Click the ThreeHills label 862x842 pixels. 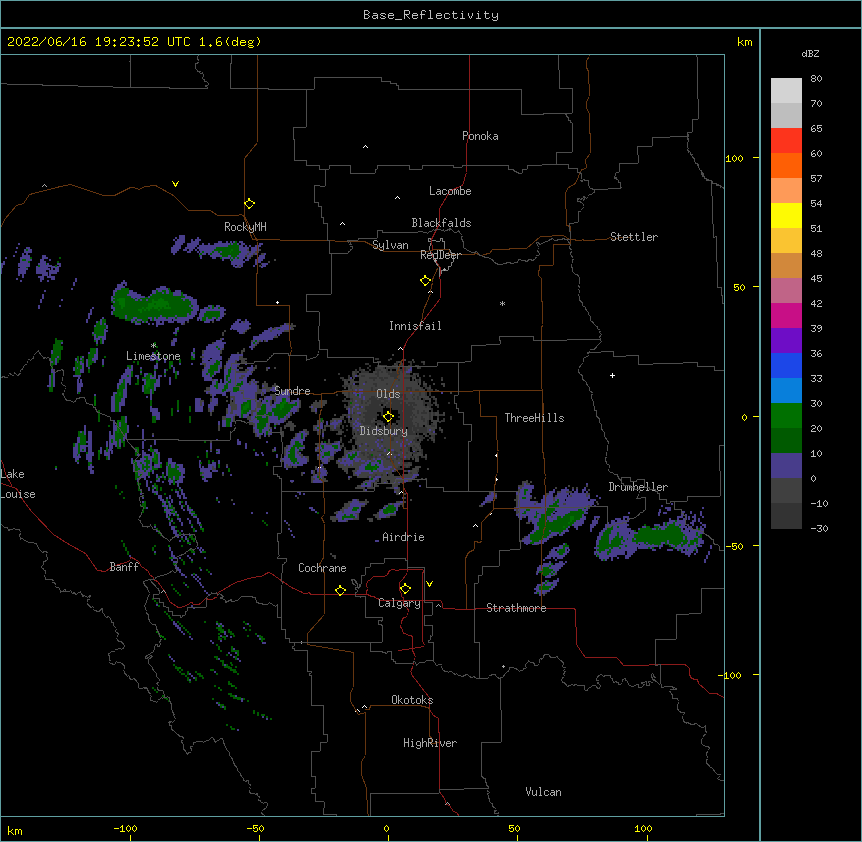point(534,418)
